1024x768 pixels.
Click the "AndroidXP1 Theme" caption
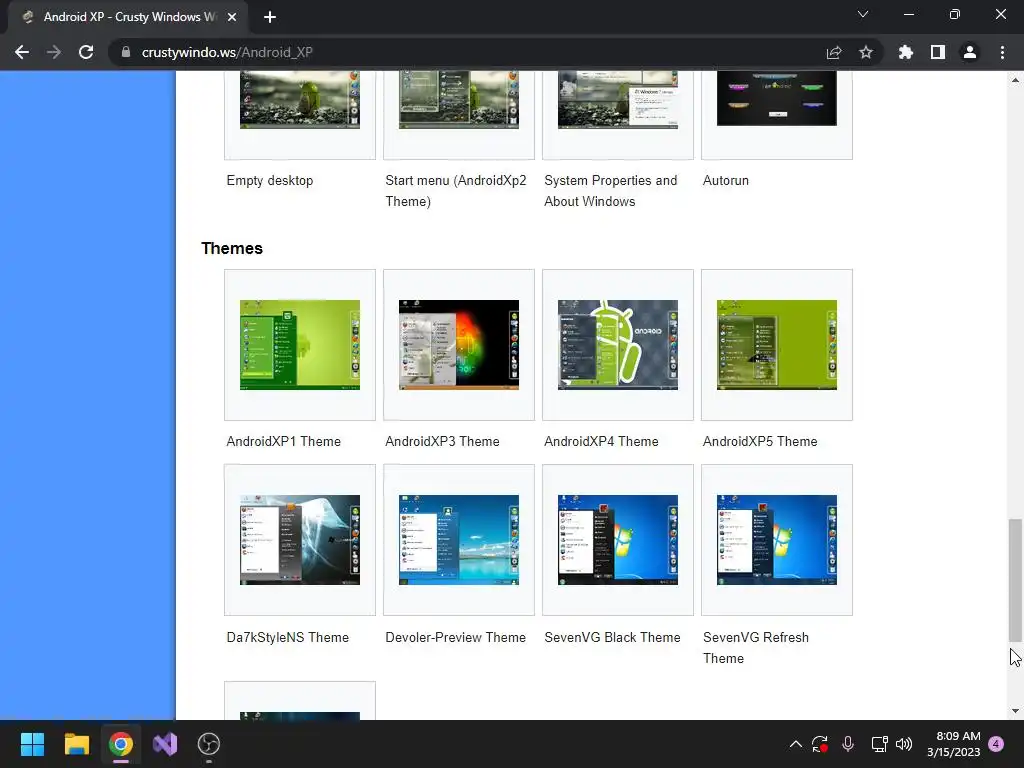(x=283, y=441)
